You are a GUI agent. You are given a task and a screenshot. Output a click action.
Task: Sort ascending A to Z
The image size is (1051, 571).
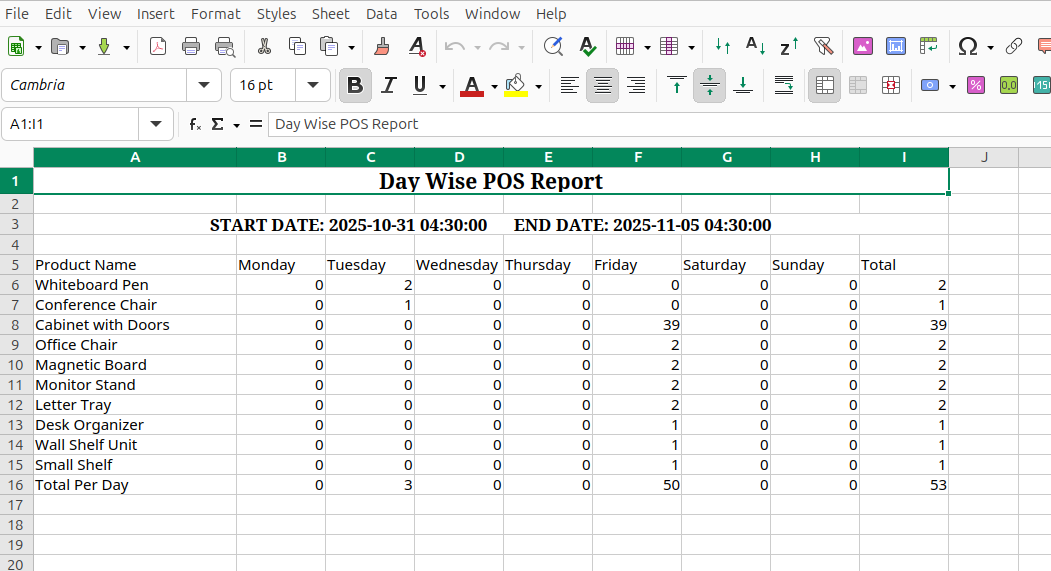tap(755, 47)
